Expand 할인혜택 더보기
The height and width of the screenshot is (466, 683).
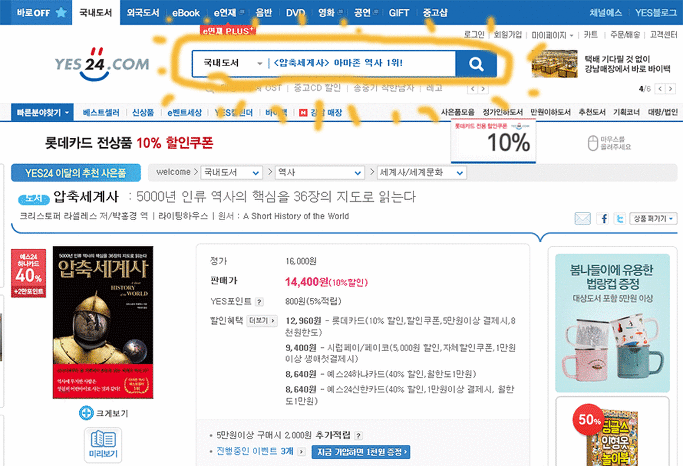(262, 321)
